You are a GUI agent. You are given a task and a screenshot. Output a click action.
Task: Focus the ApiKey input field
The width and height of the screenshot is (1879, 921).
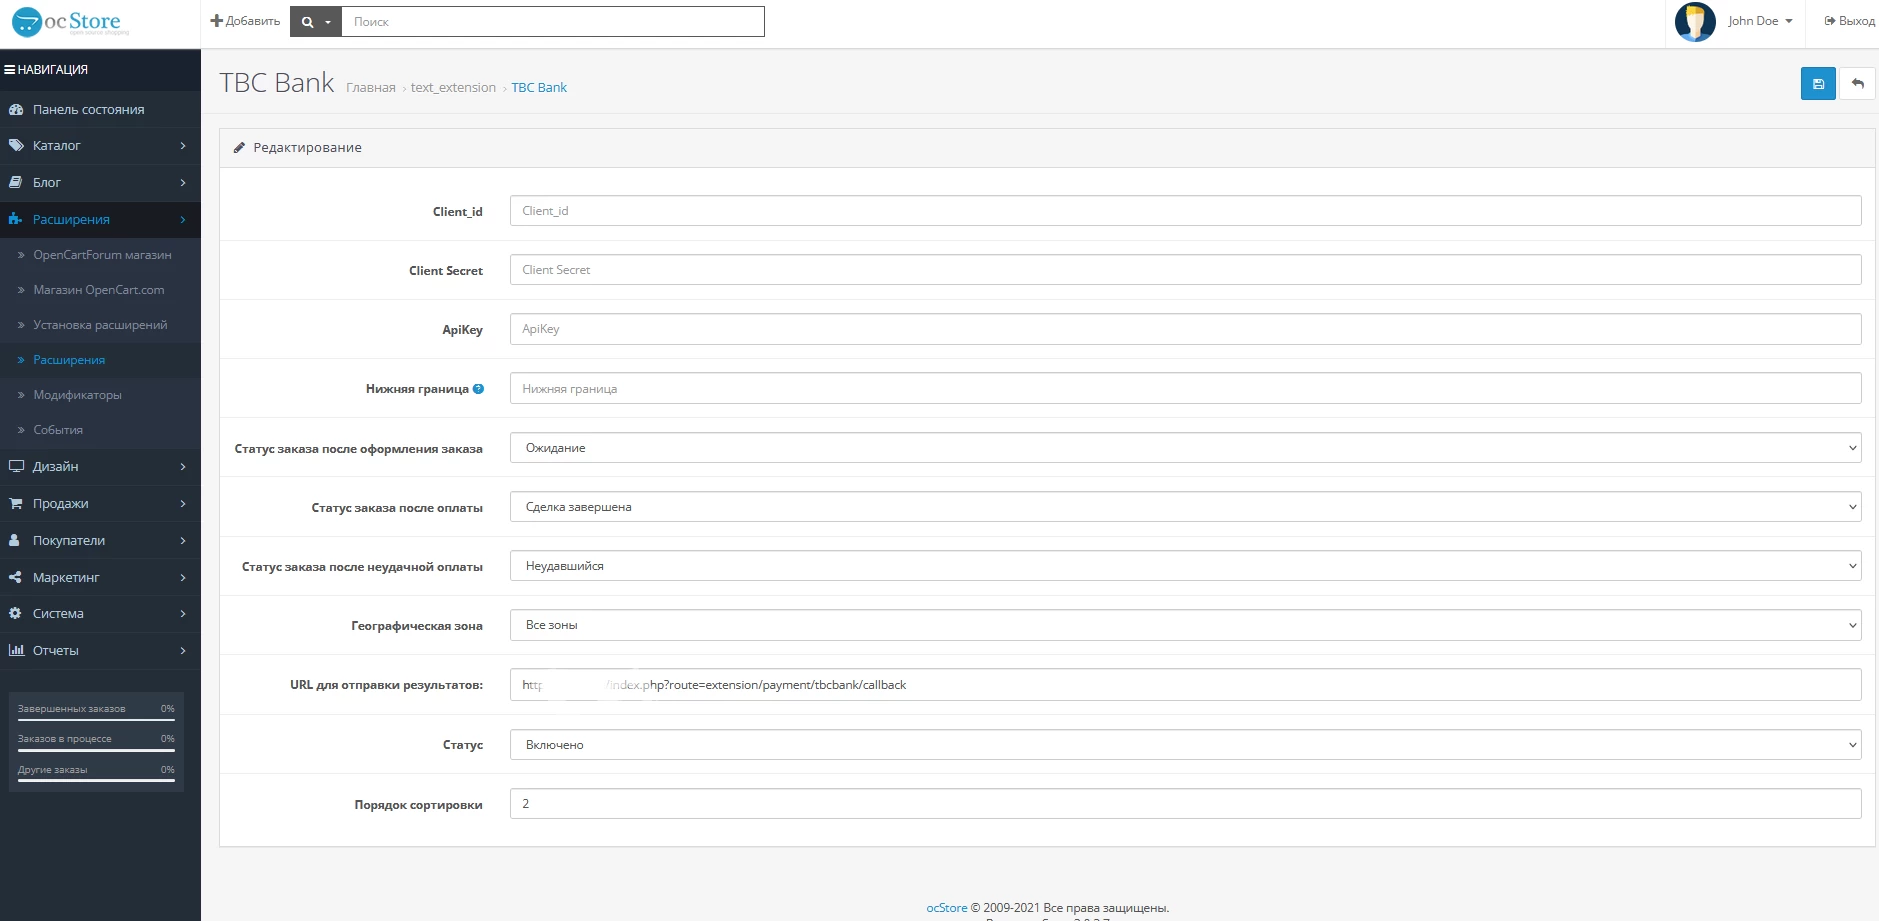pos(1185,329)
